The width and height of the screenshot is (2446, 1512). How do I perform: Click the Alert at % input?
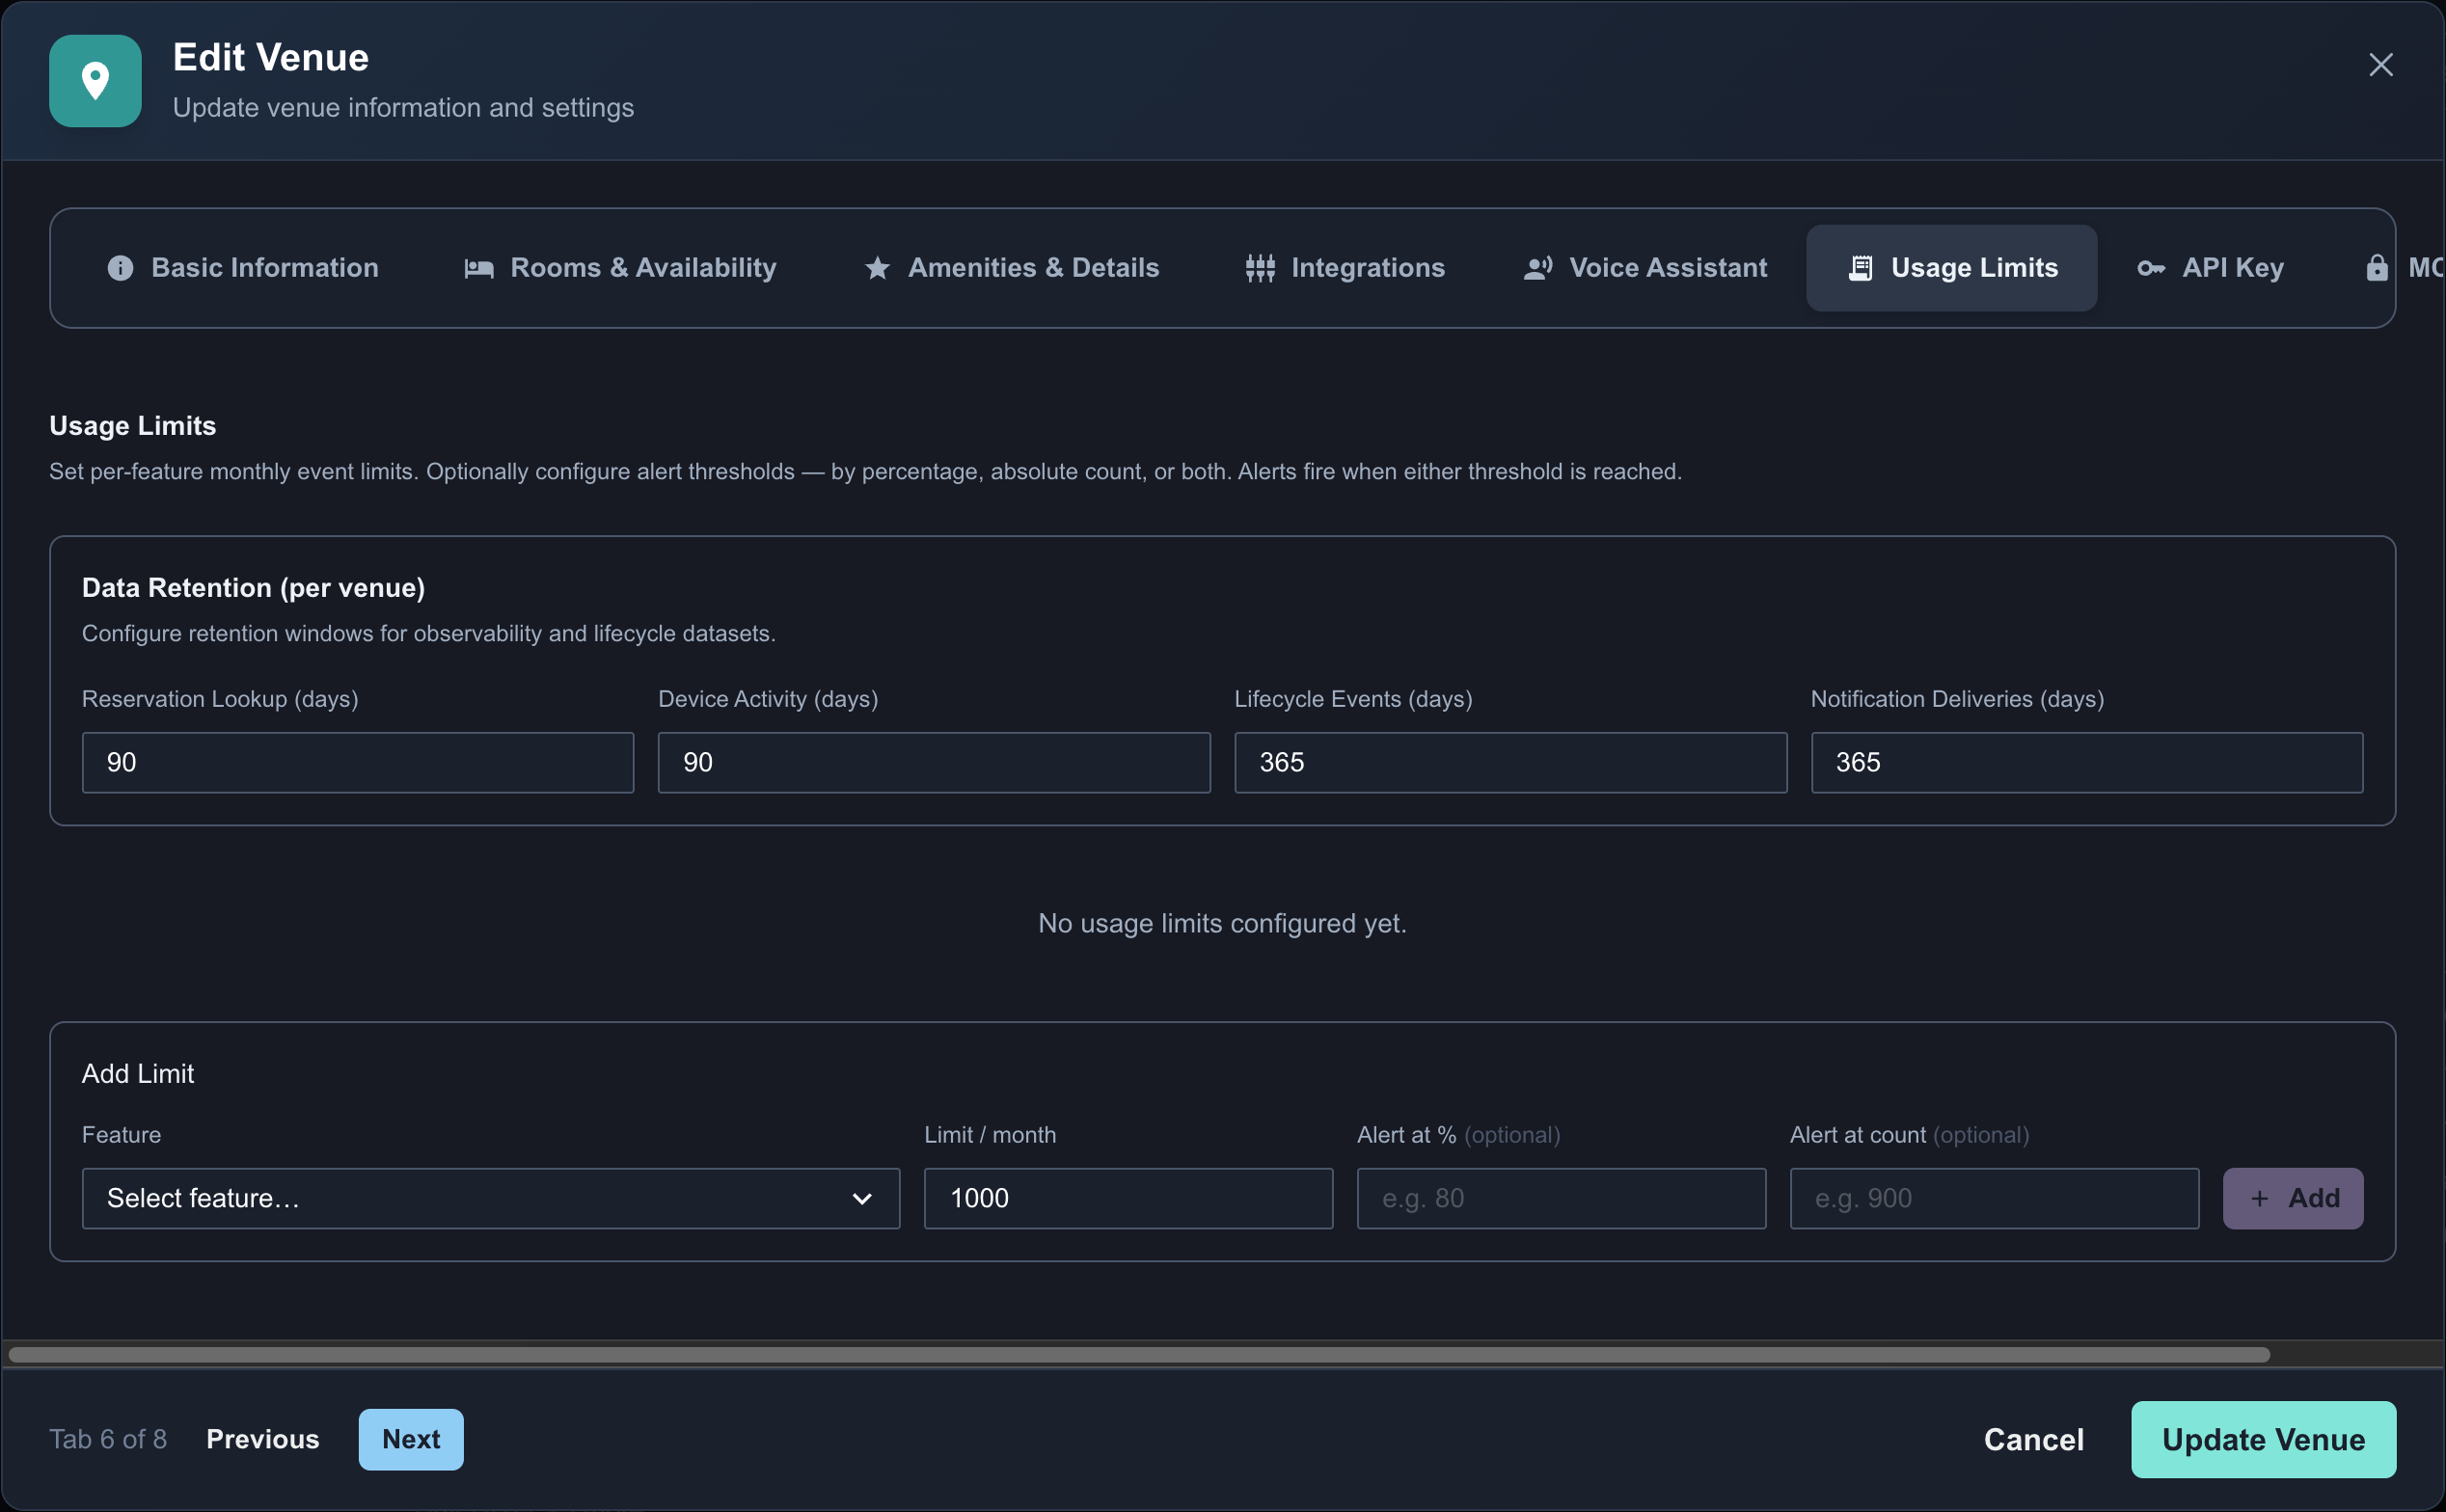[1560, 1198]
